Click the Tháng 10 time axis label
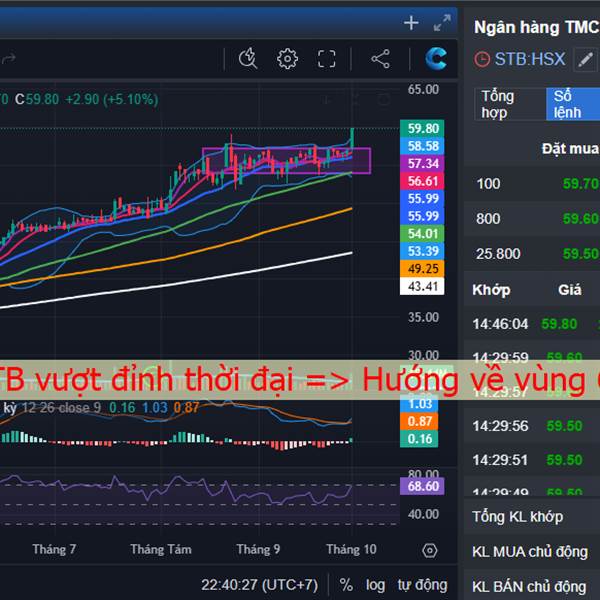Image resolution: width=600 pixels, height=600 pixels. tap(351, 550)
